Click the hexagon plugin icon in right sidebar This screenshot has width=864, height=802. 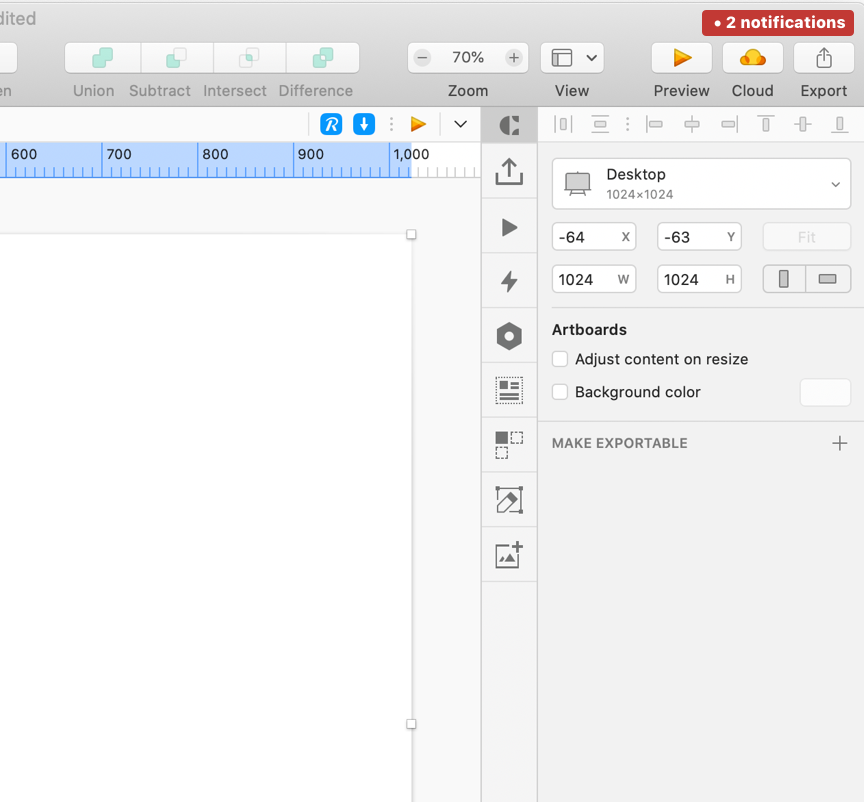[509, 336]
